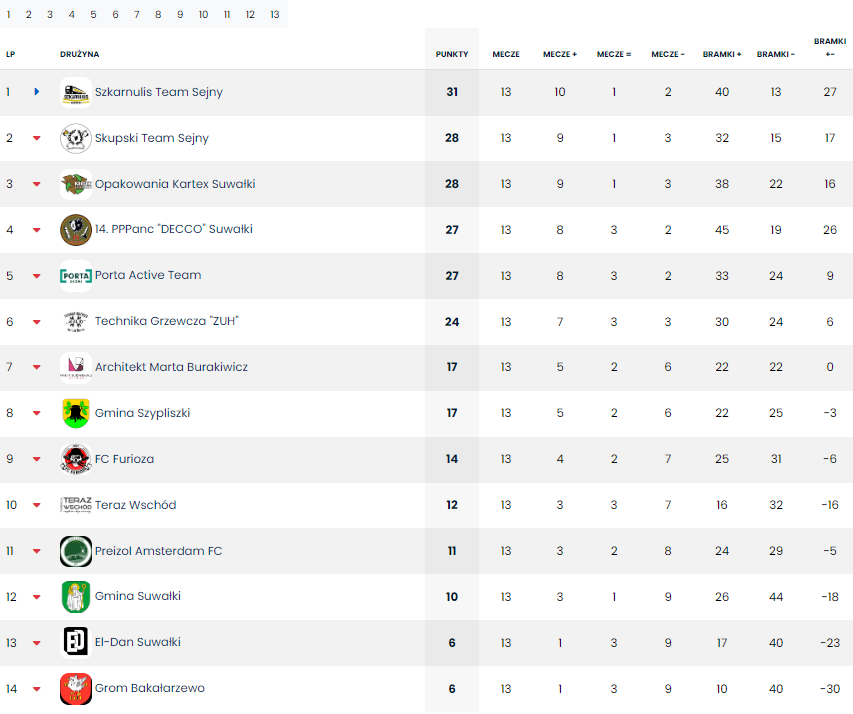Select the Porta Active Team logo
The height and width of the screenshot is (714, 853).
point(76,276)
